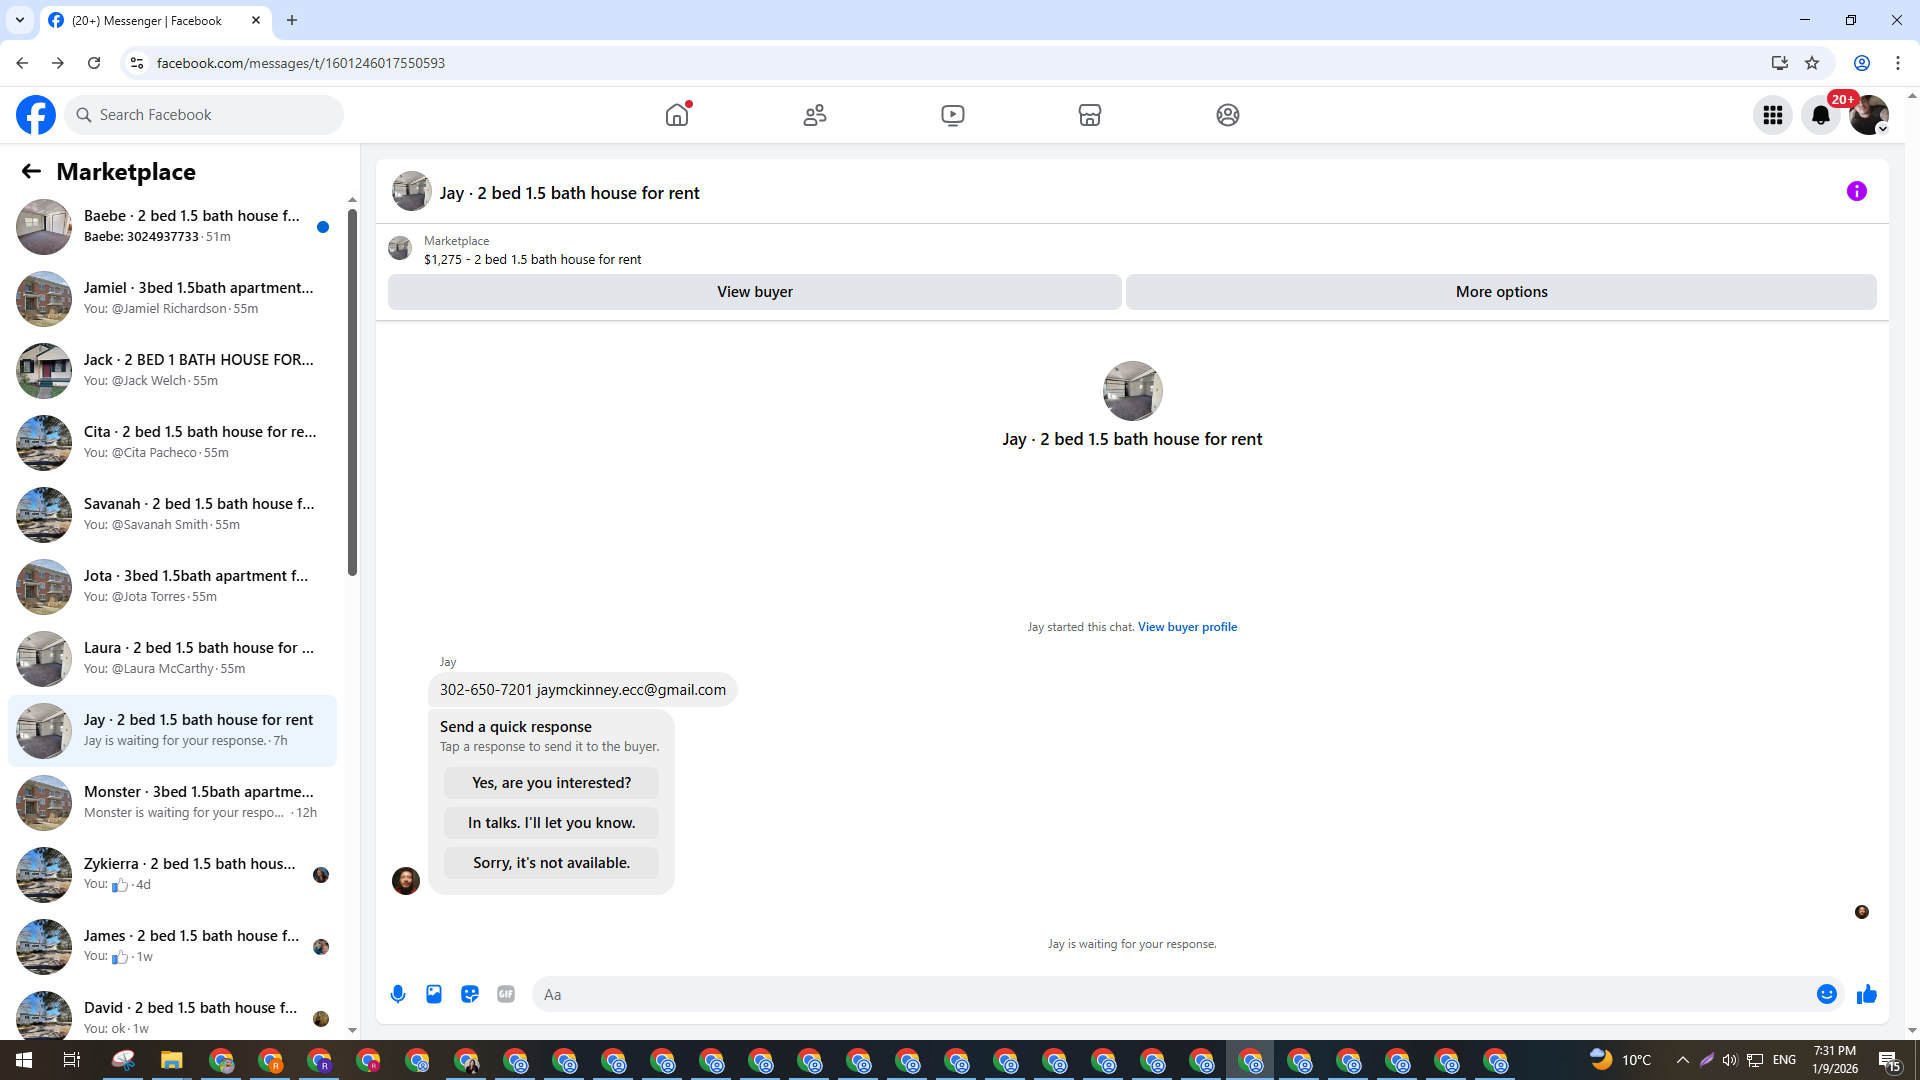
Task: Open View buyer profile link
Action: [1187, 627]
